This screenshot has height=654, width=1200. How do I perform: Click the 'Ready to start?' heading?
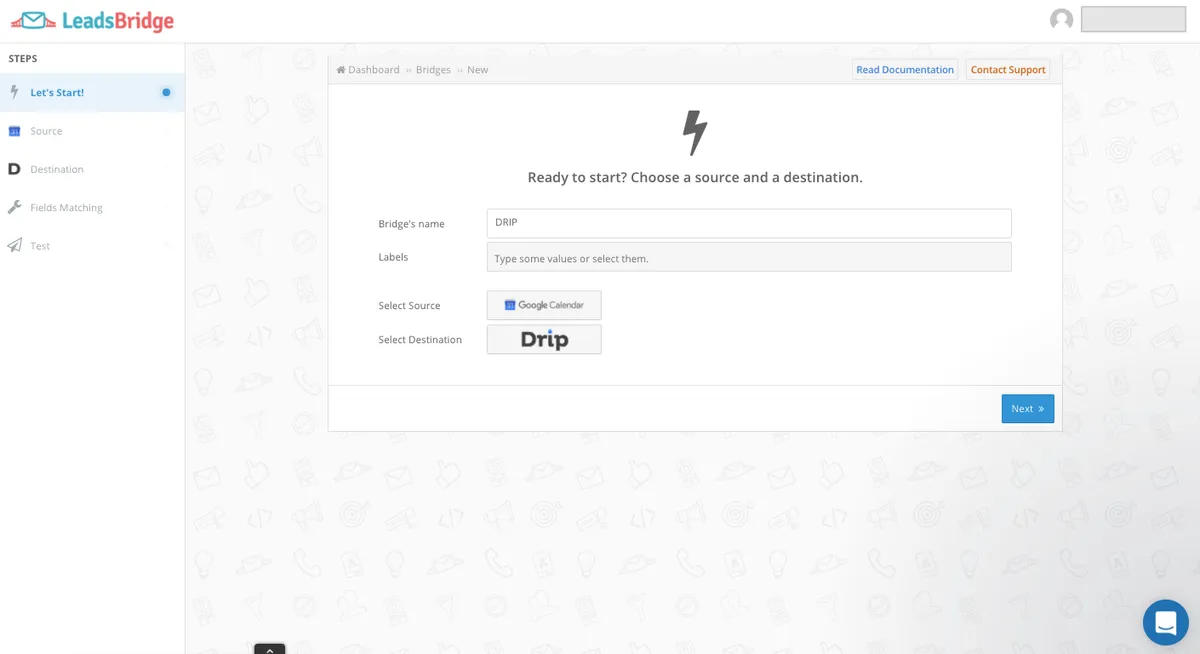(x=695, y=177)
